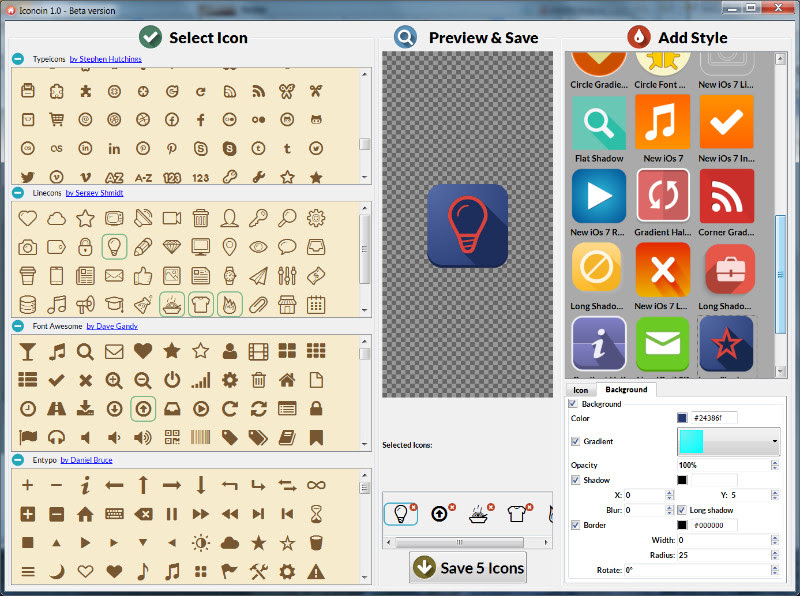This screenshot has height=596, width=800.
Task: Collapse the Typeicons section
Action: pyautogui.click(x=19, y=59)
